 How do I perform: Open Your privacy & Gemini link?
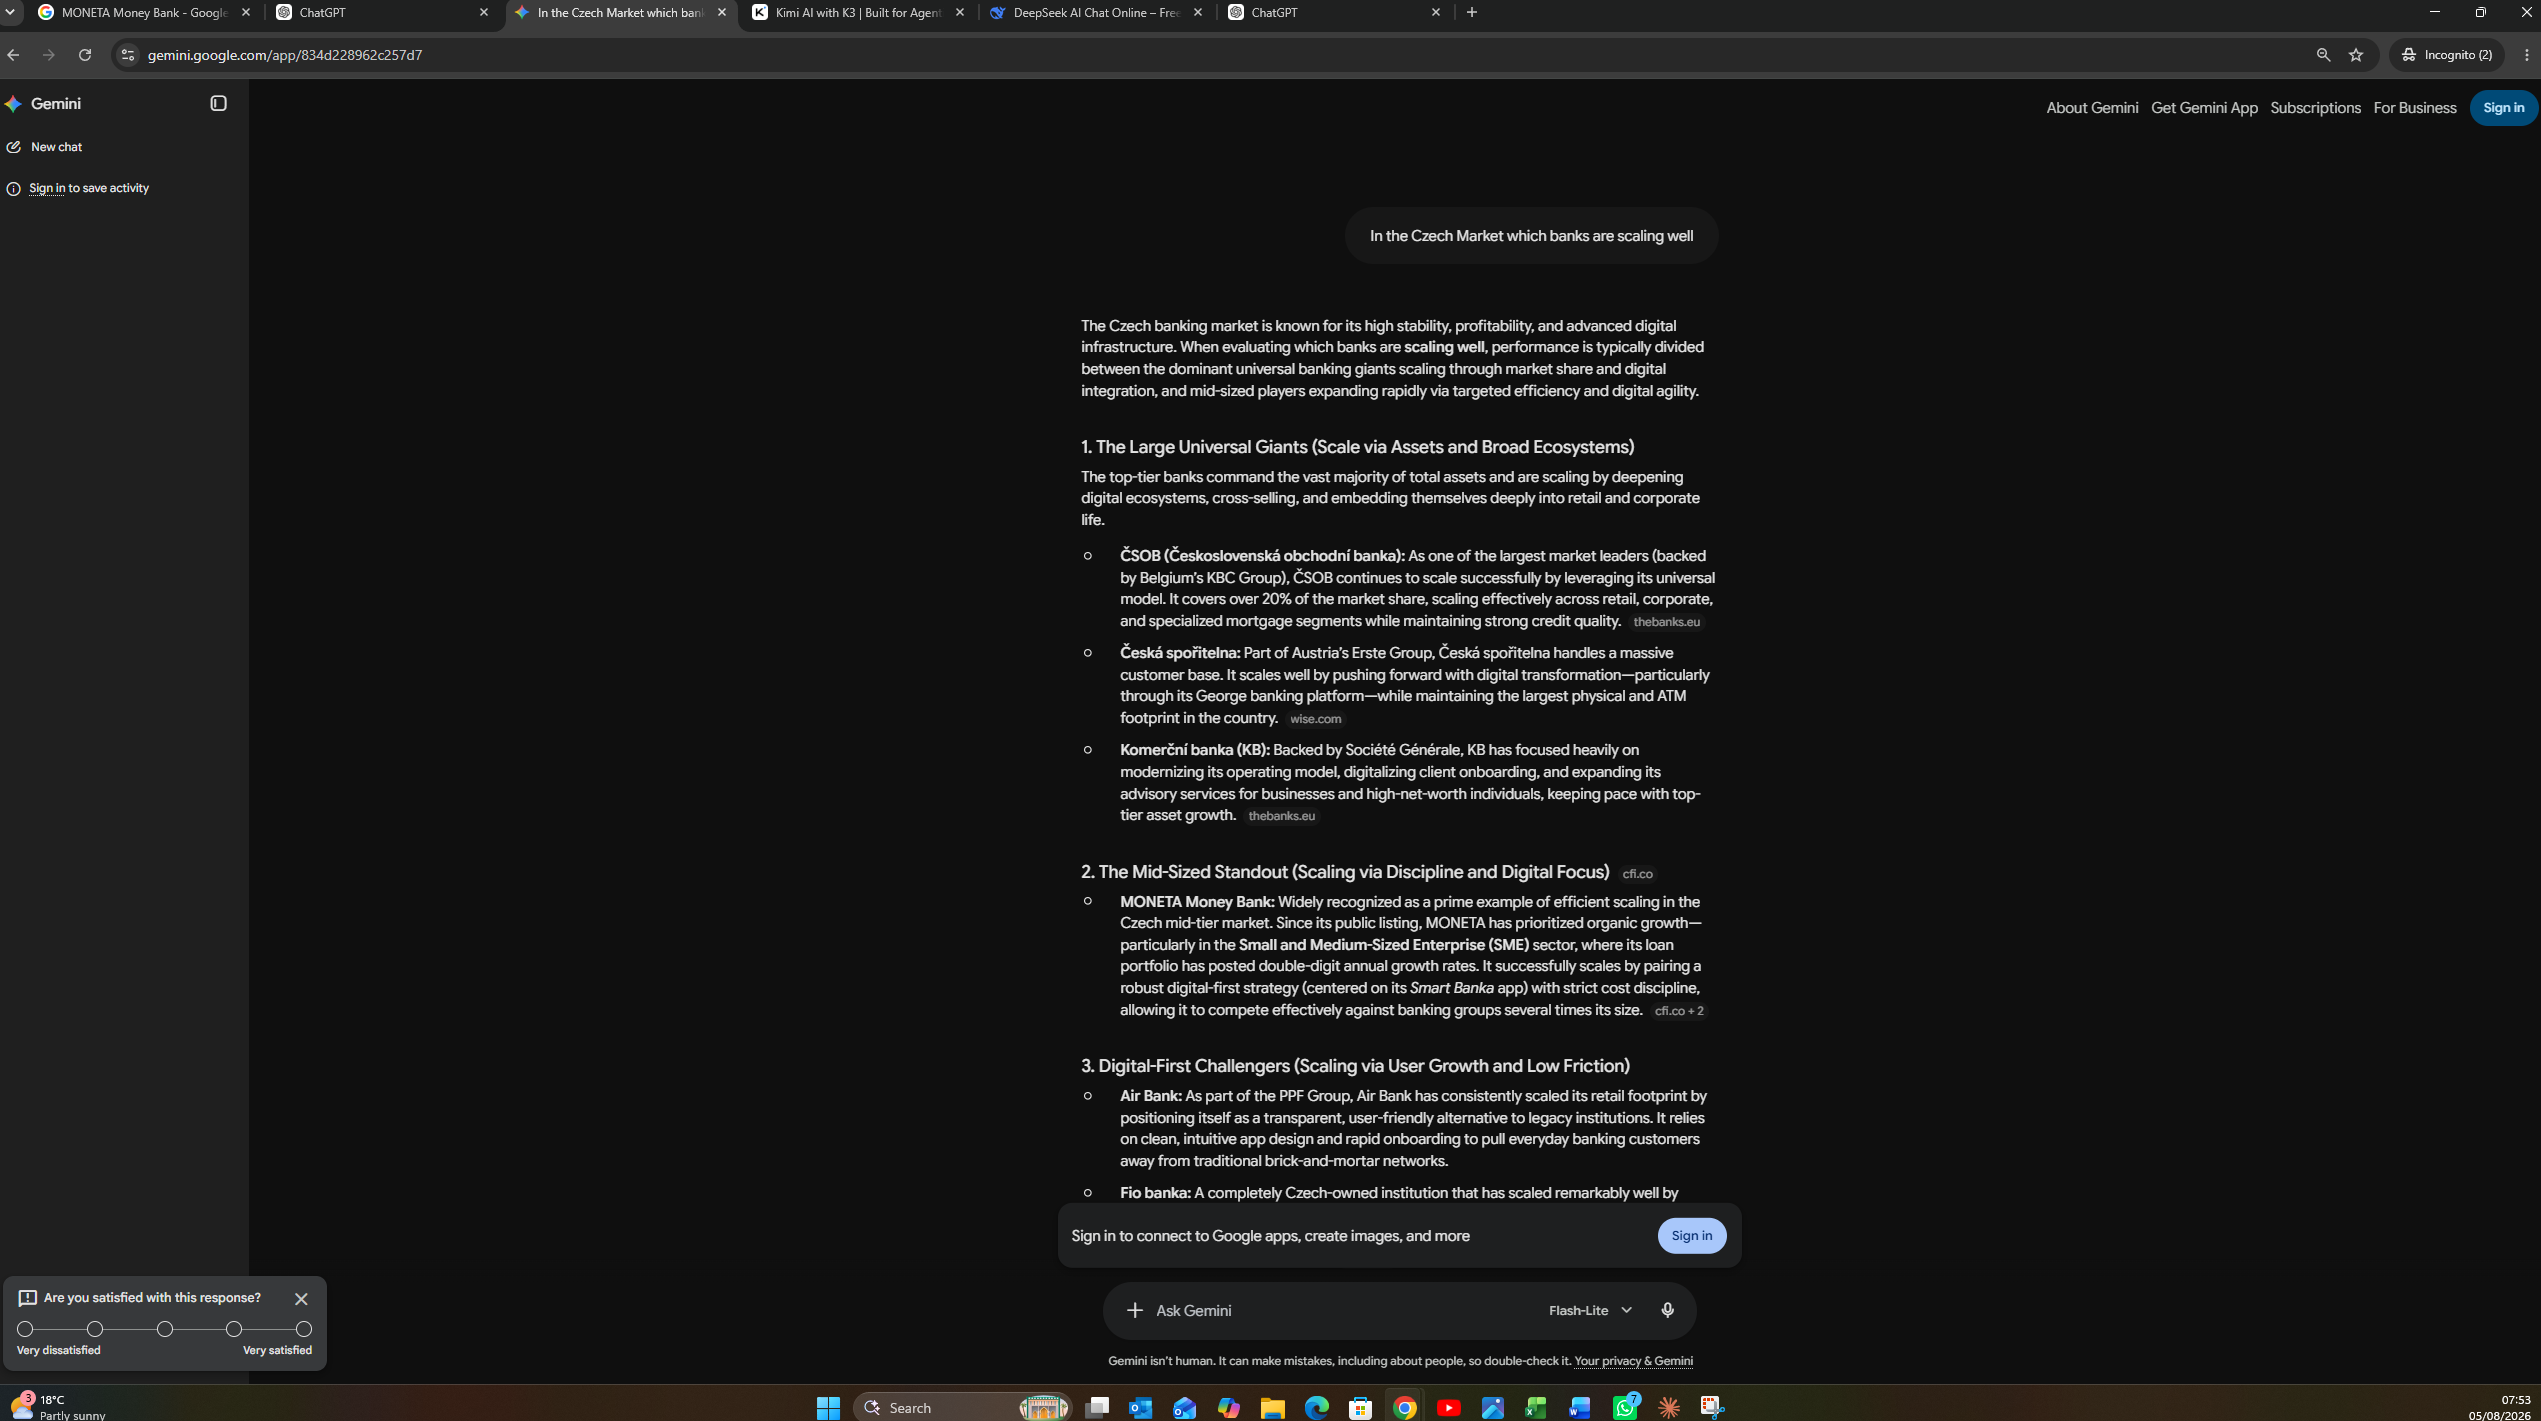point(1633,1361)
